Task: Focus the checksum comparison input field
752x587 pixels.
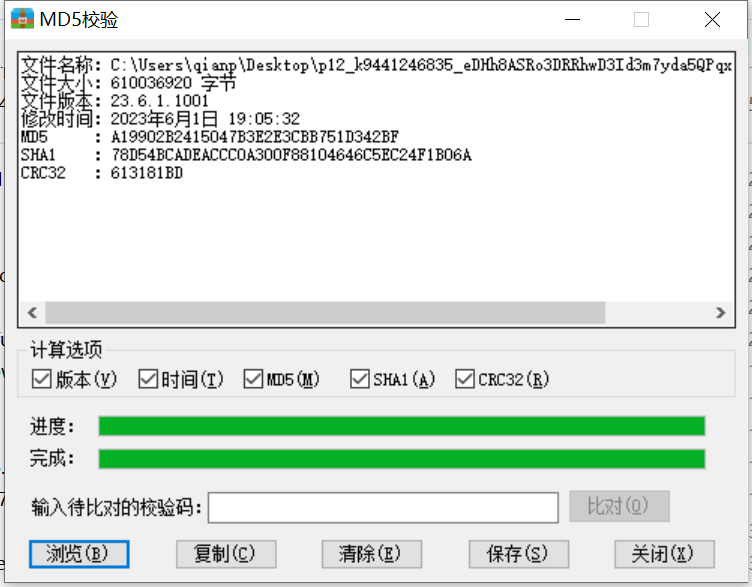Action: point(383,507)
